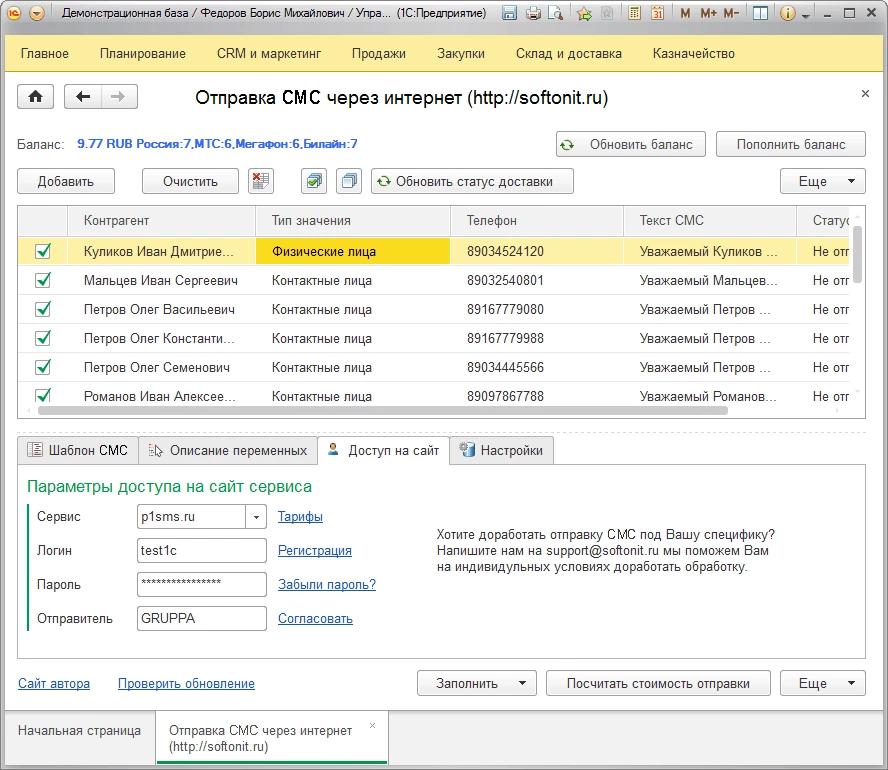
Task: Click the check-all rows icon
Action: click(314, 181)
